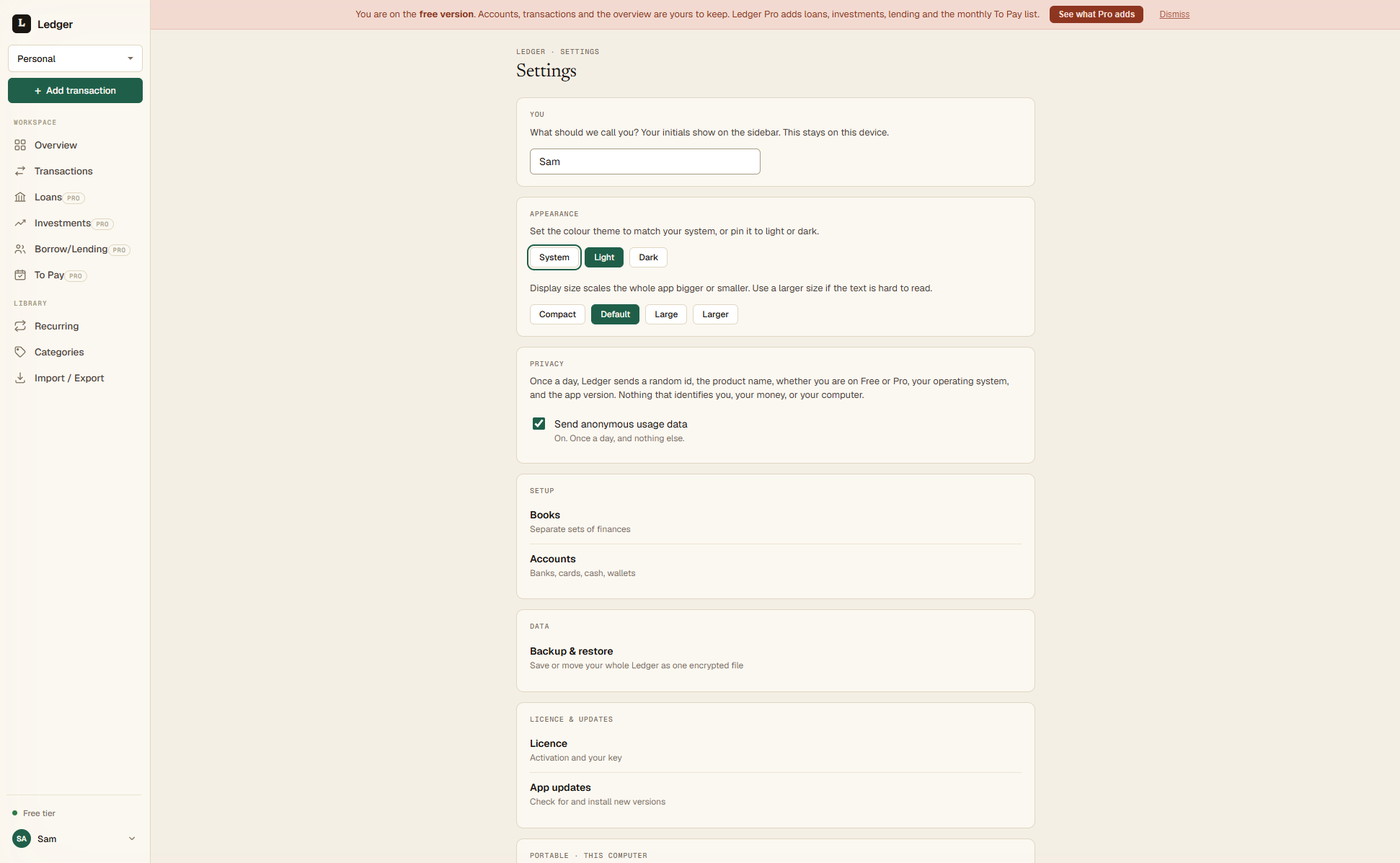Click the Categories tag icon
Screen dimensions: 1400x863
point(20,352)
